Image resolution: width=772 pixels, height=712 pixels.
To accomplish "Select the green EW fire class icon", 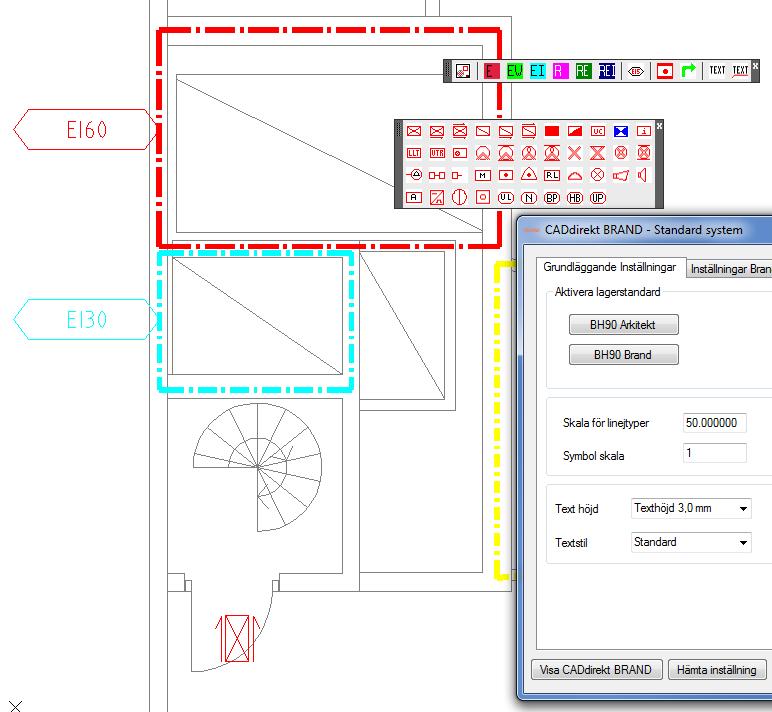I will click(x=514, y=71).
